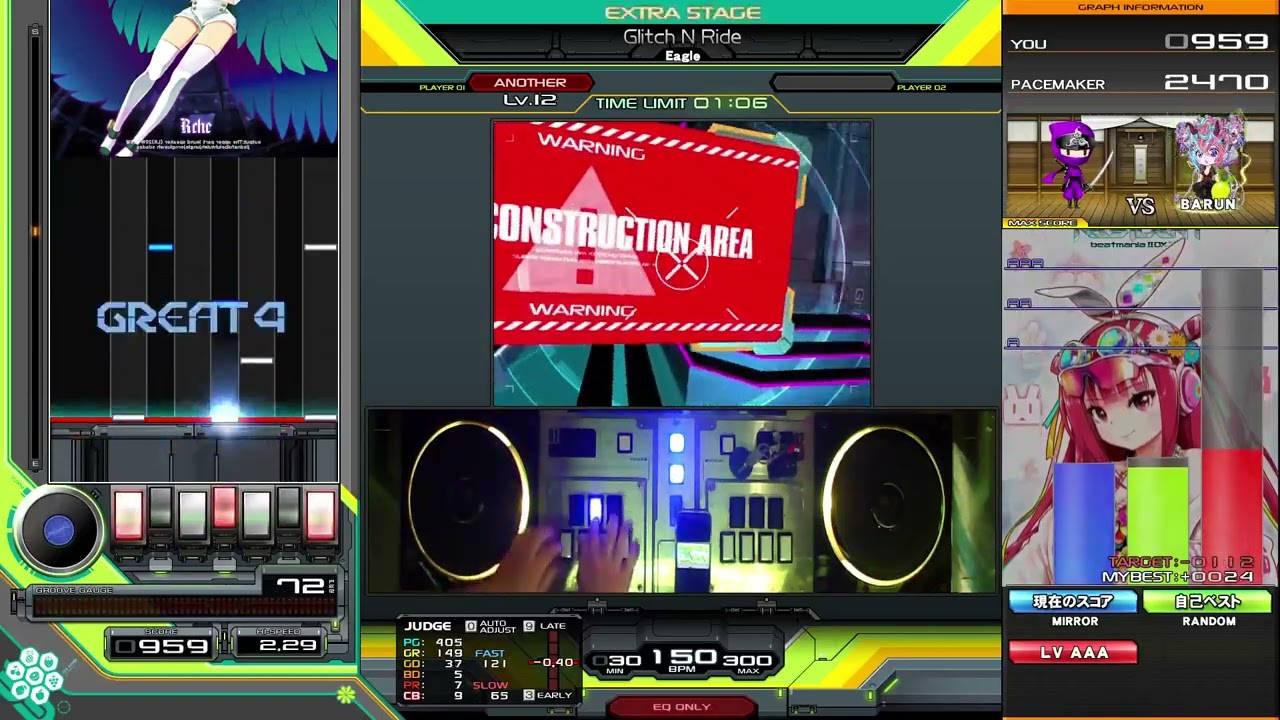Viewport: 1280px width, 720px height.
Task: Click the PLAYER 01 label
Action: click(441, 88)
